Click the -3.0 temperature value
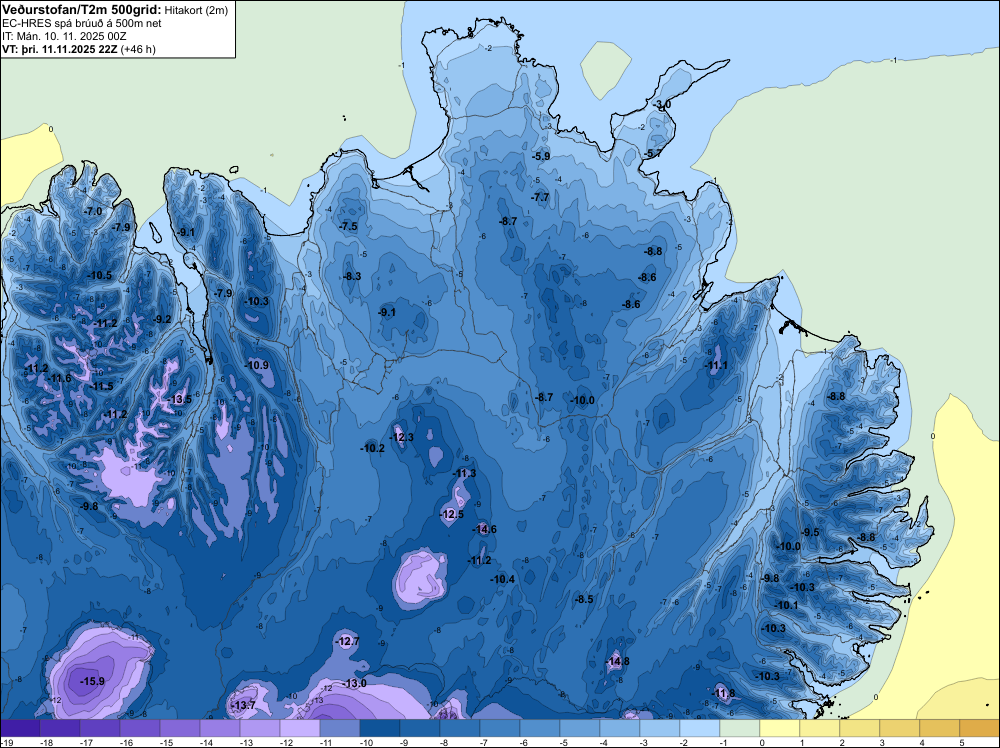 pos(661,105)
